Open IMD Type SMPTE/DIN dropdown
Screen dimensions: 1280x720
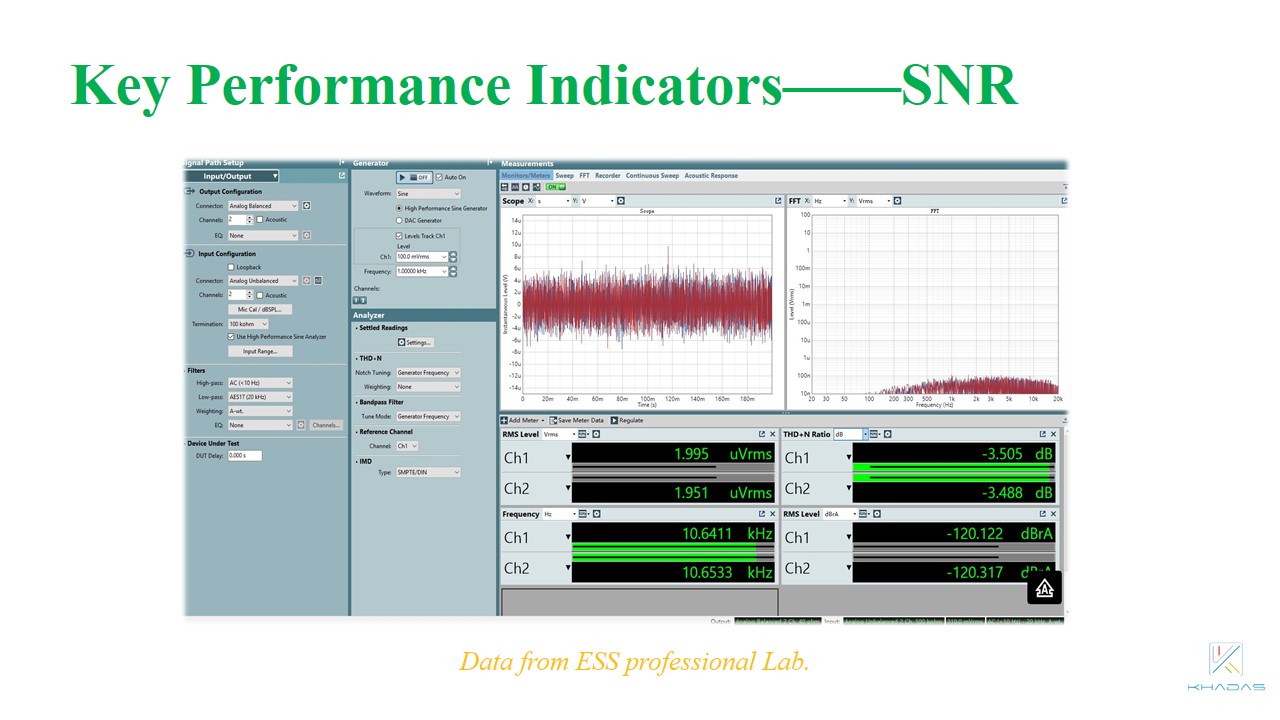tap(428, 472)
